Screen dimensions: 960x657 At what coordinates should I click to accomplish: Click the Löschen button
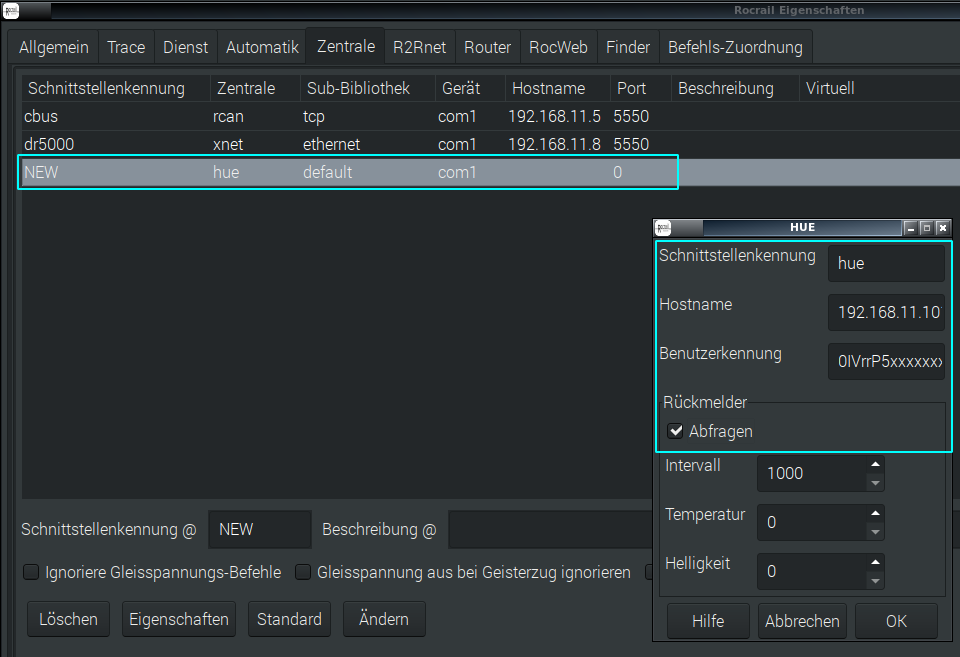(68, 619)
